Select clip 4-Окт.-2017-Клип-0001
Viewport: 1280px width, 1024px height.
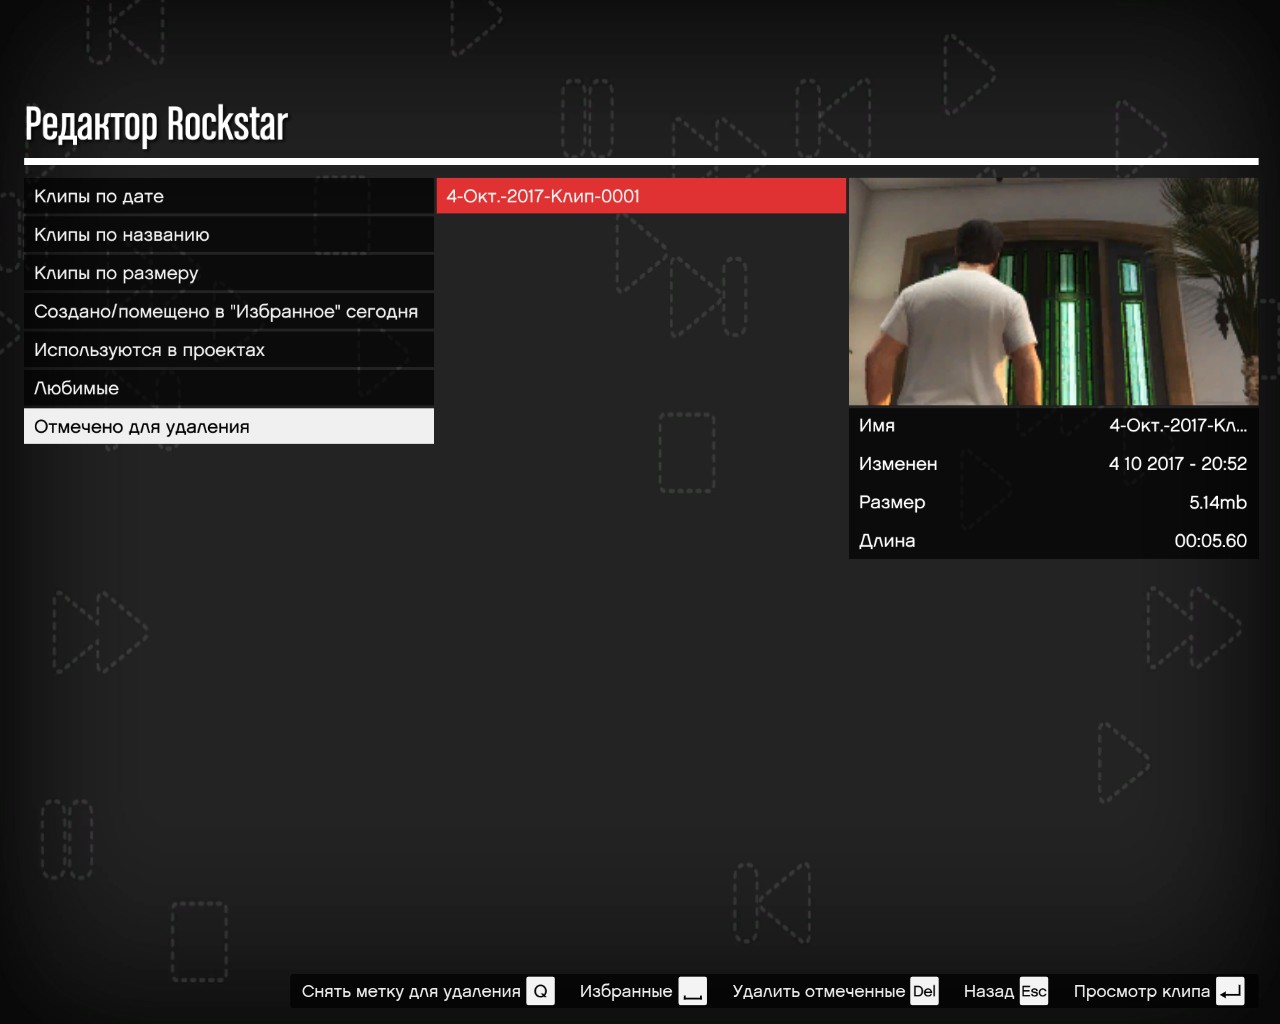click(x=641, y=196)
